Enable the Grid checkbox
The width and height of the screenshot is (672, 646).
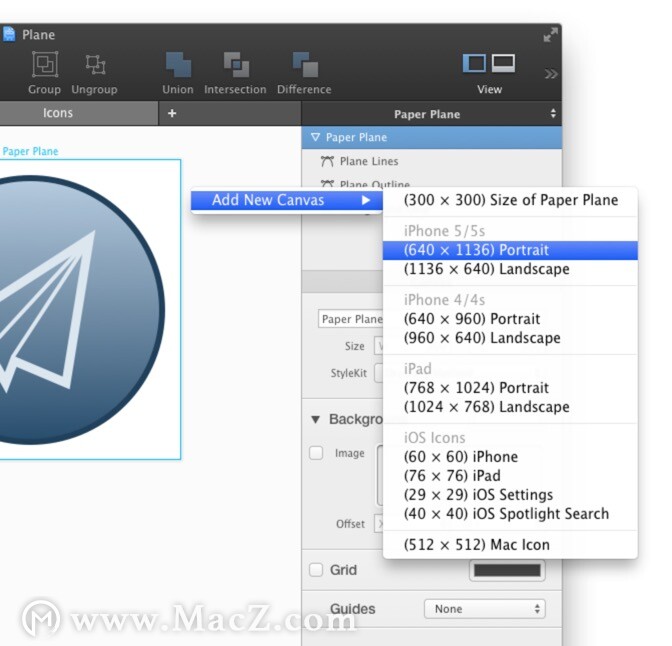coord(316,570)
